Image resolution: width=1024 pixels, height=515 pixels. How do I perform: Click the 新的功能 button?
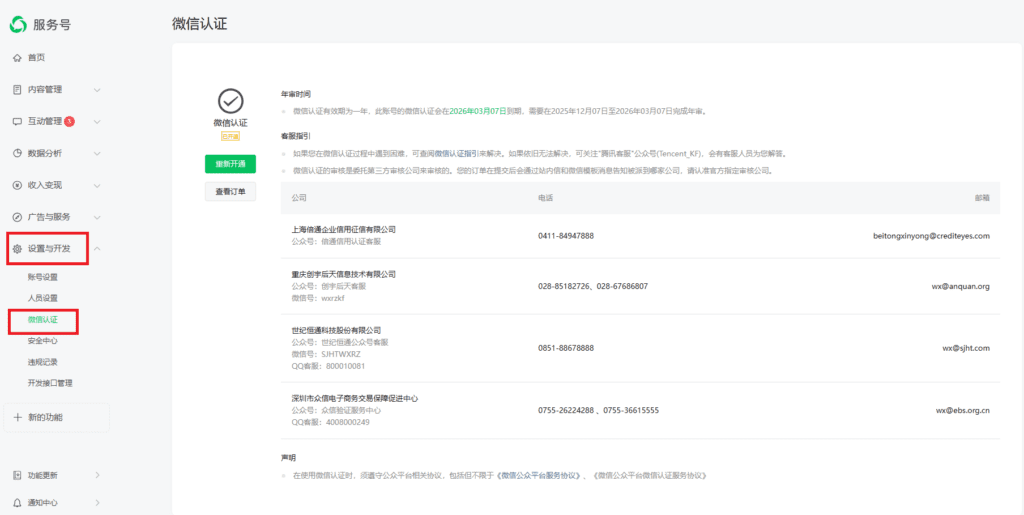[x=56, y=417]
